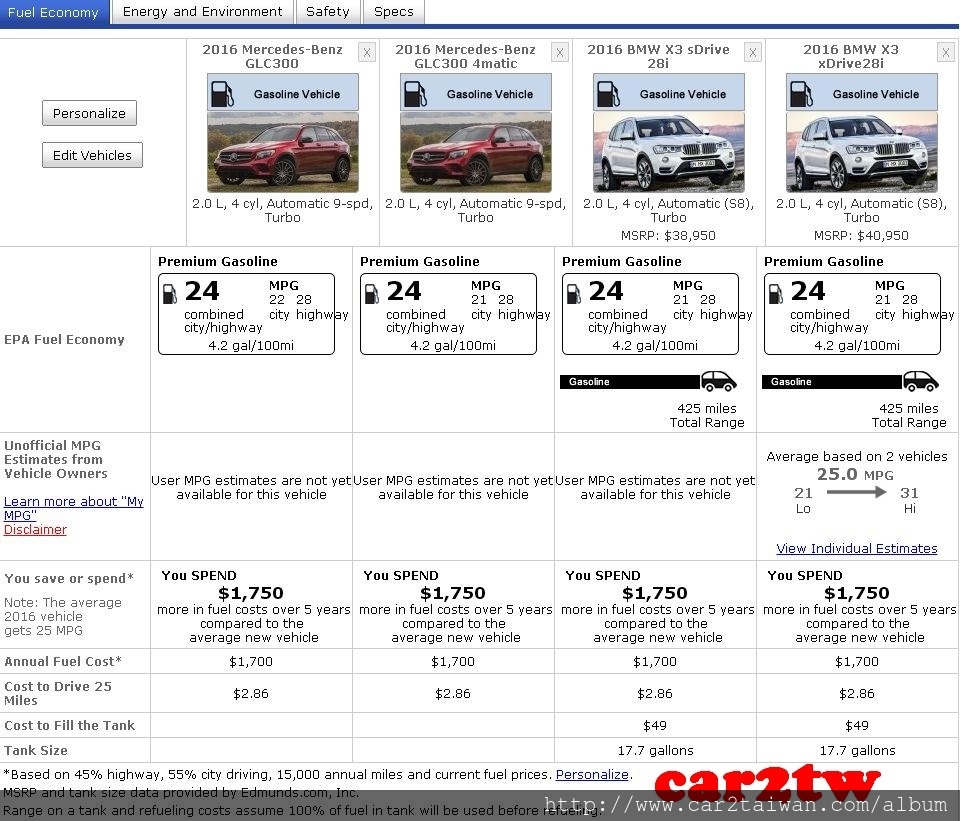The height and width of the screenshot is (821, 960).
Task: Click the 2016 Mercedes-Benz GLC300 title
Action: (x=272, y=56)
